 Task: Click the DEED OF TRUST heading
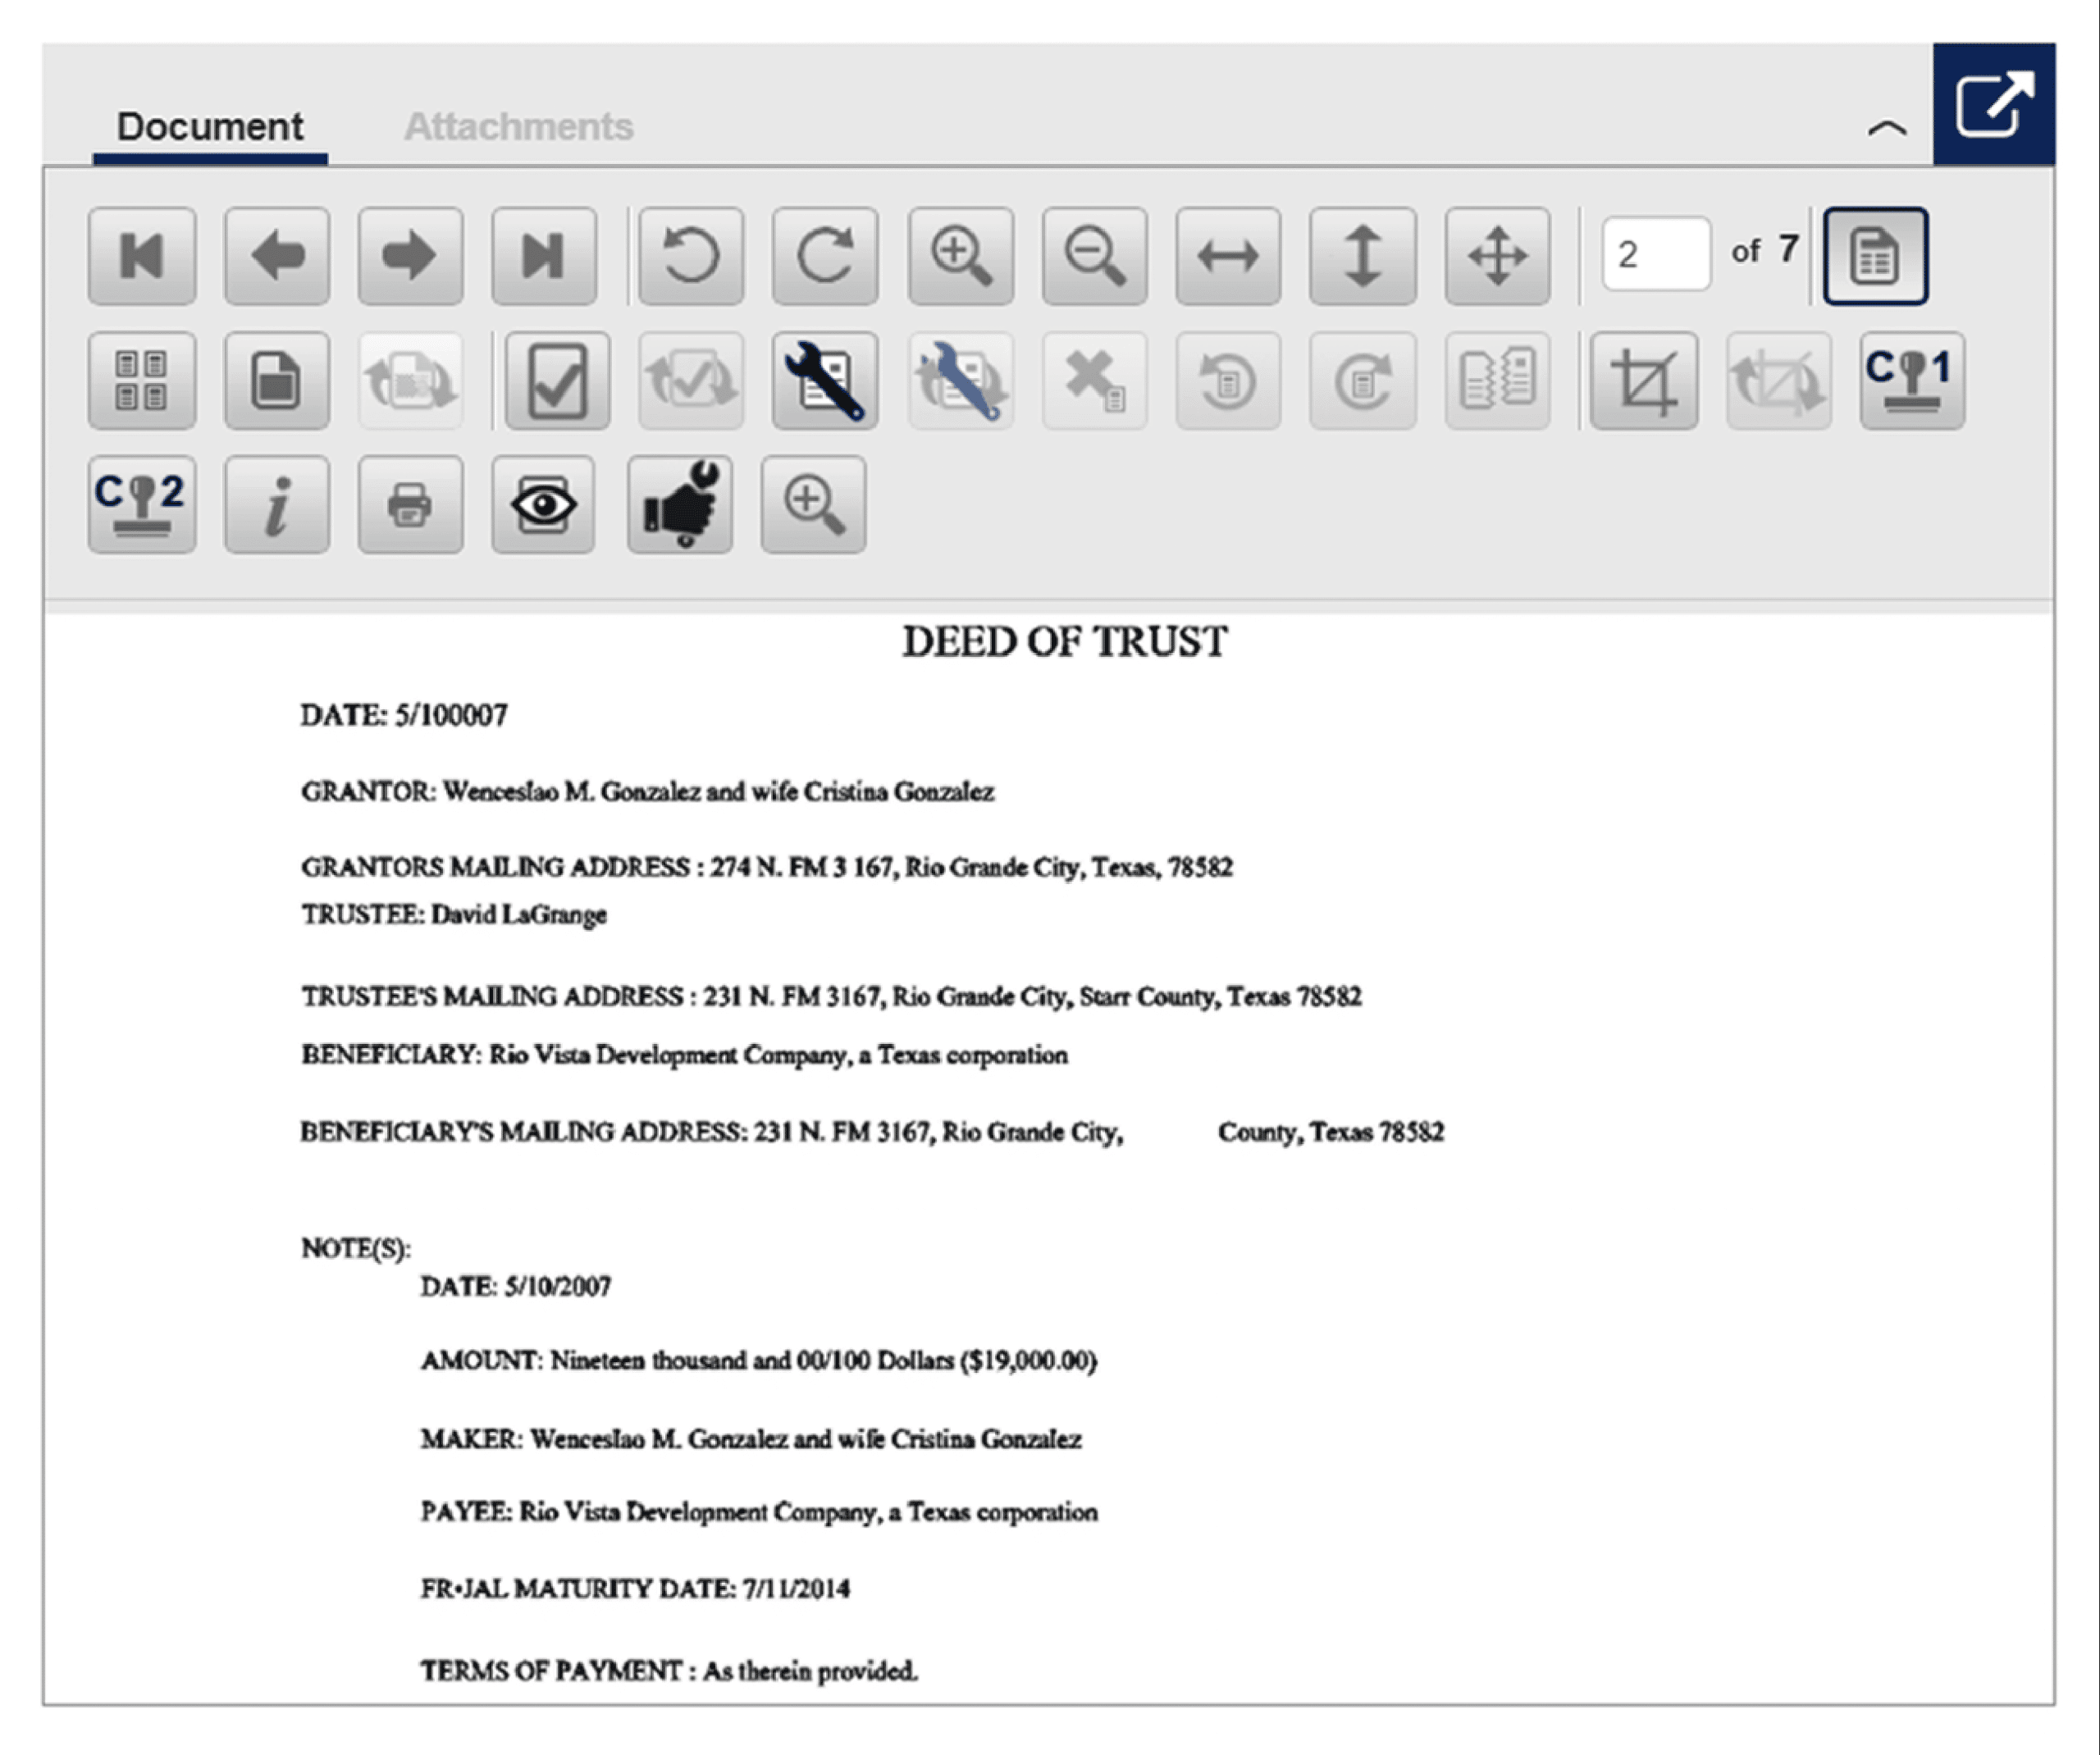click(1064, 642)
